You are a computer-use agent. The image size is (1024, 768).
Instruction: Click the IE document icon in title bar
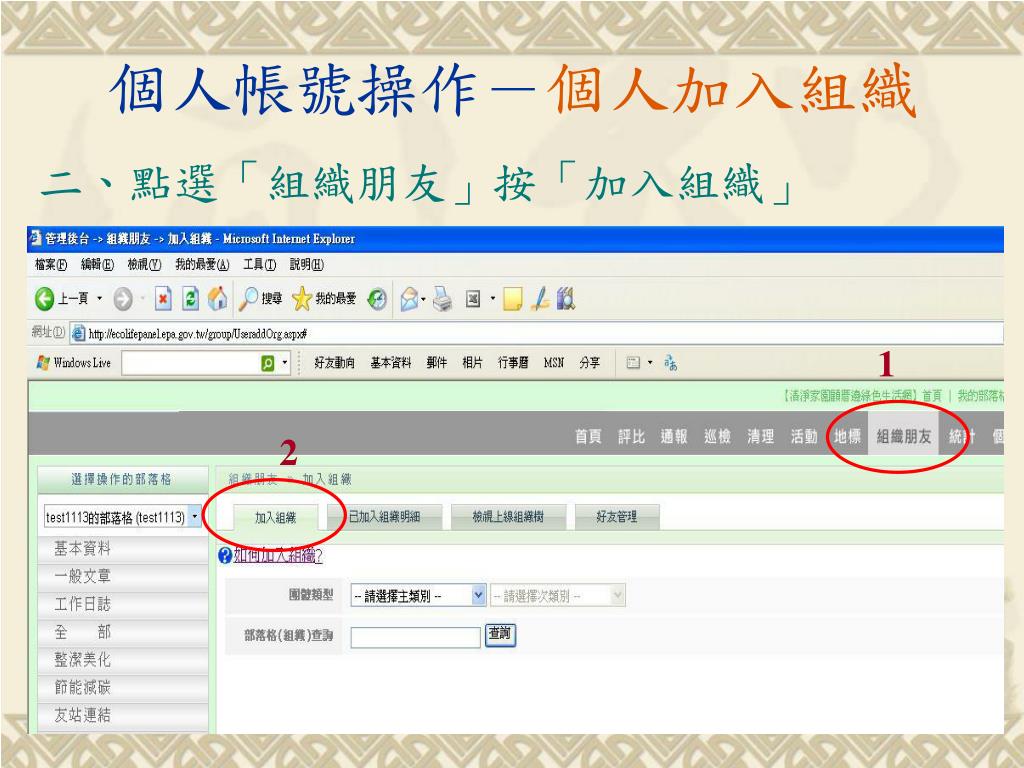pos(36,238)
